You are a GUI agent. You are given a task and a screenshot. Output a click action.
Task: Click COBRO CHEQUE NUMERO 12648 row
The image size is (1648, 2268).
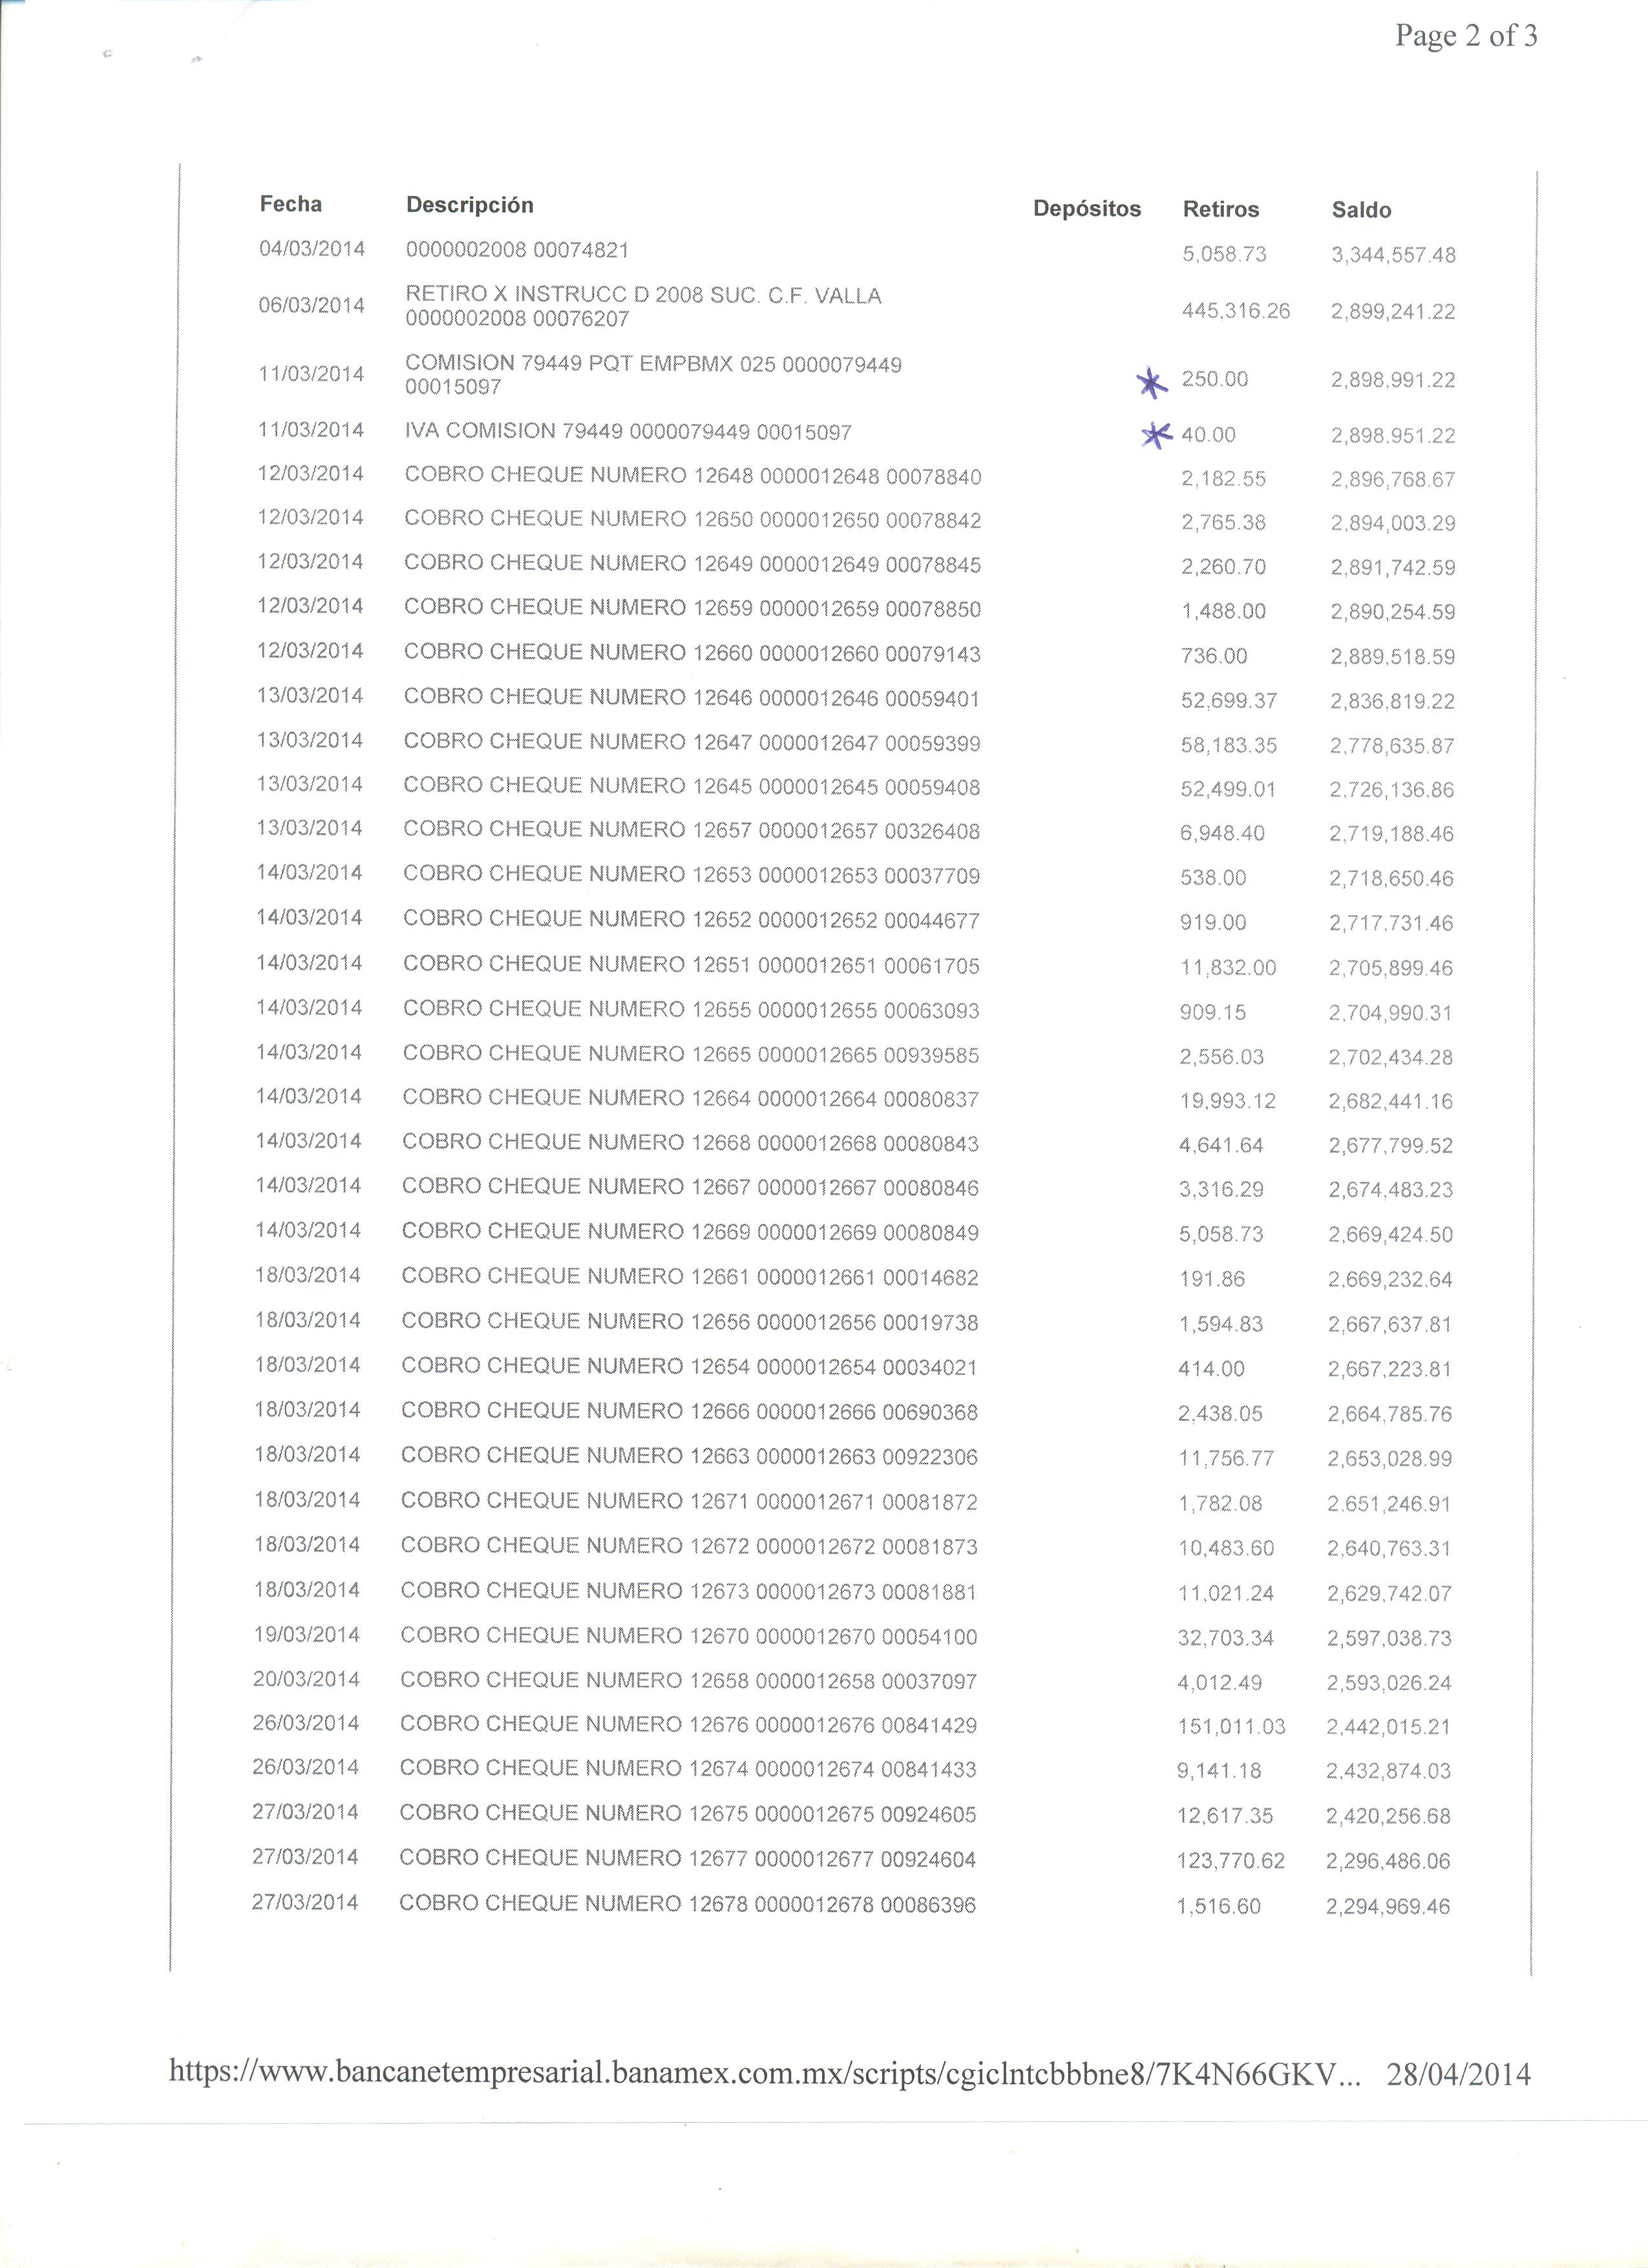point(856,477)
